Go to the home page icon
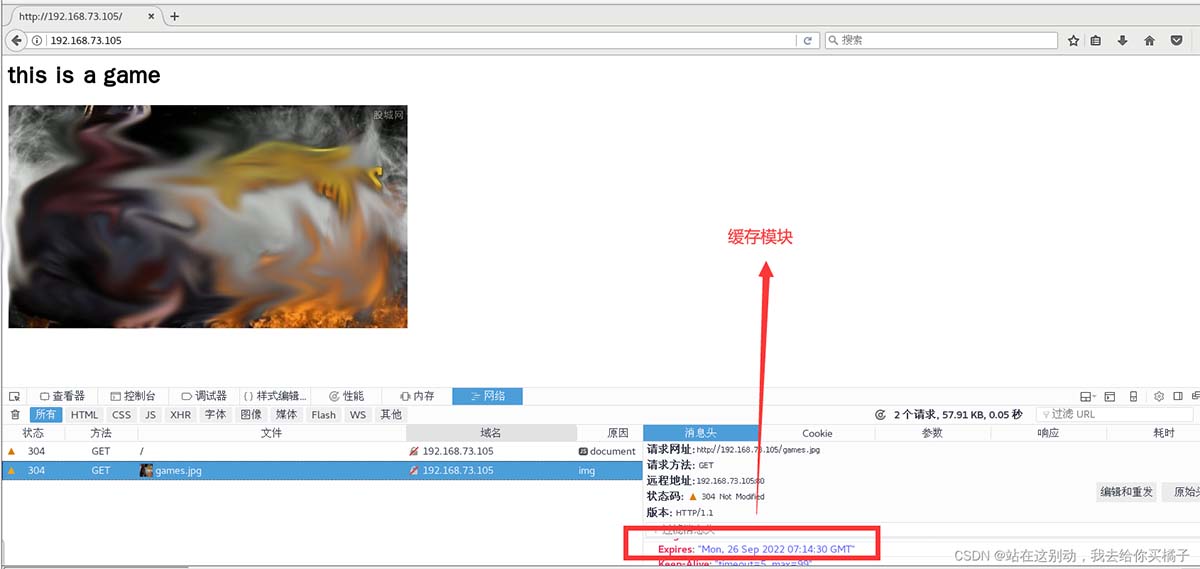Viewport: 1200px width, 569px height. 1149,41
